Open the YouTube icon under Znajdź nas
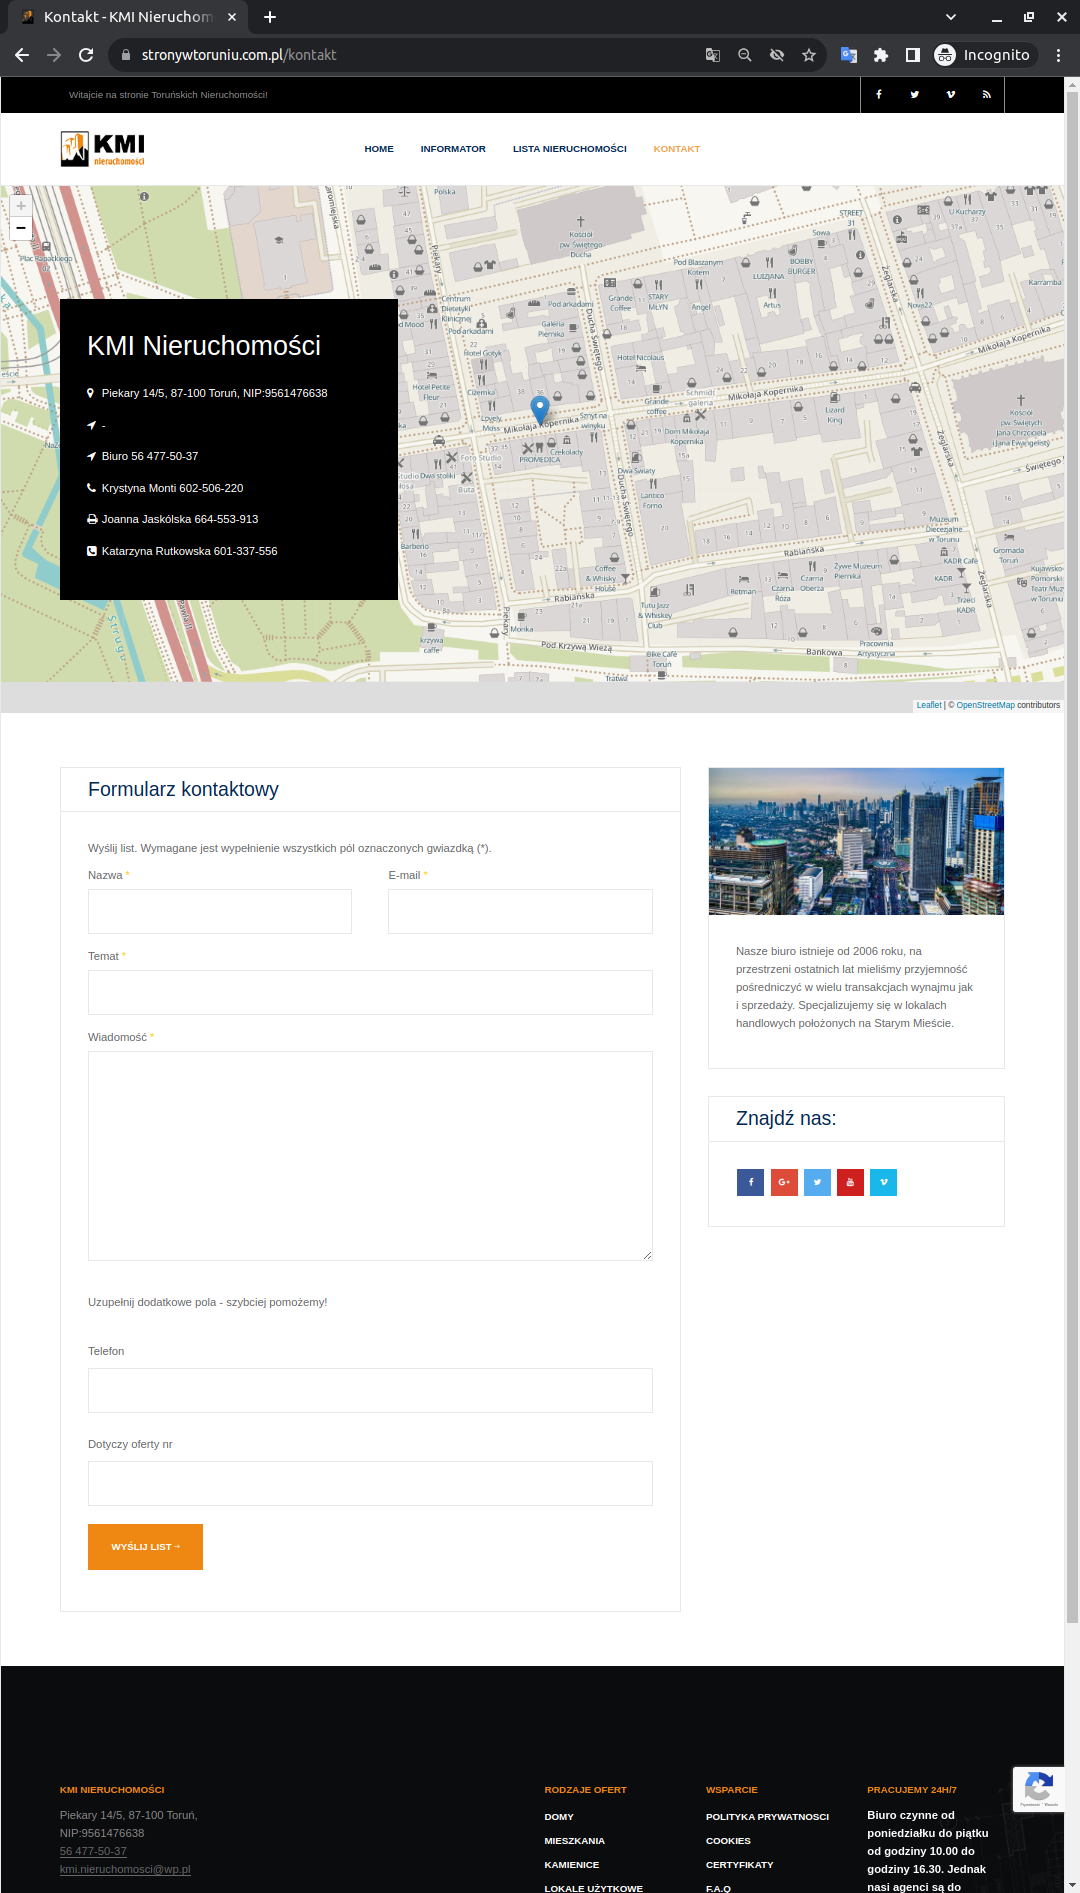1080x1893 pixels. point(850,1182)
